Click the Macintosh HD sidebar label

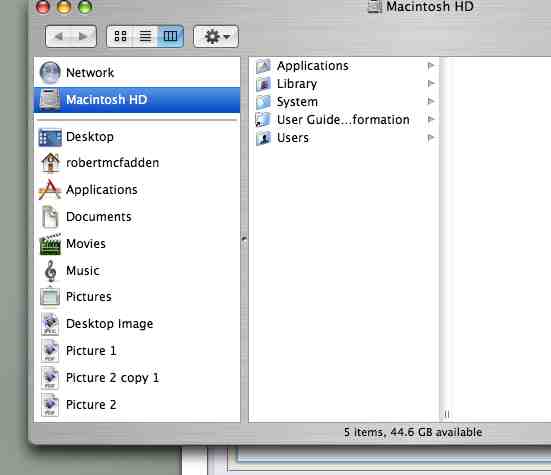106,100
